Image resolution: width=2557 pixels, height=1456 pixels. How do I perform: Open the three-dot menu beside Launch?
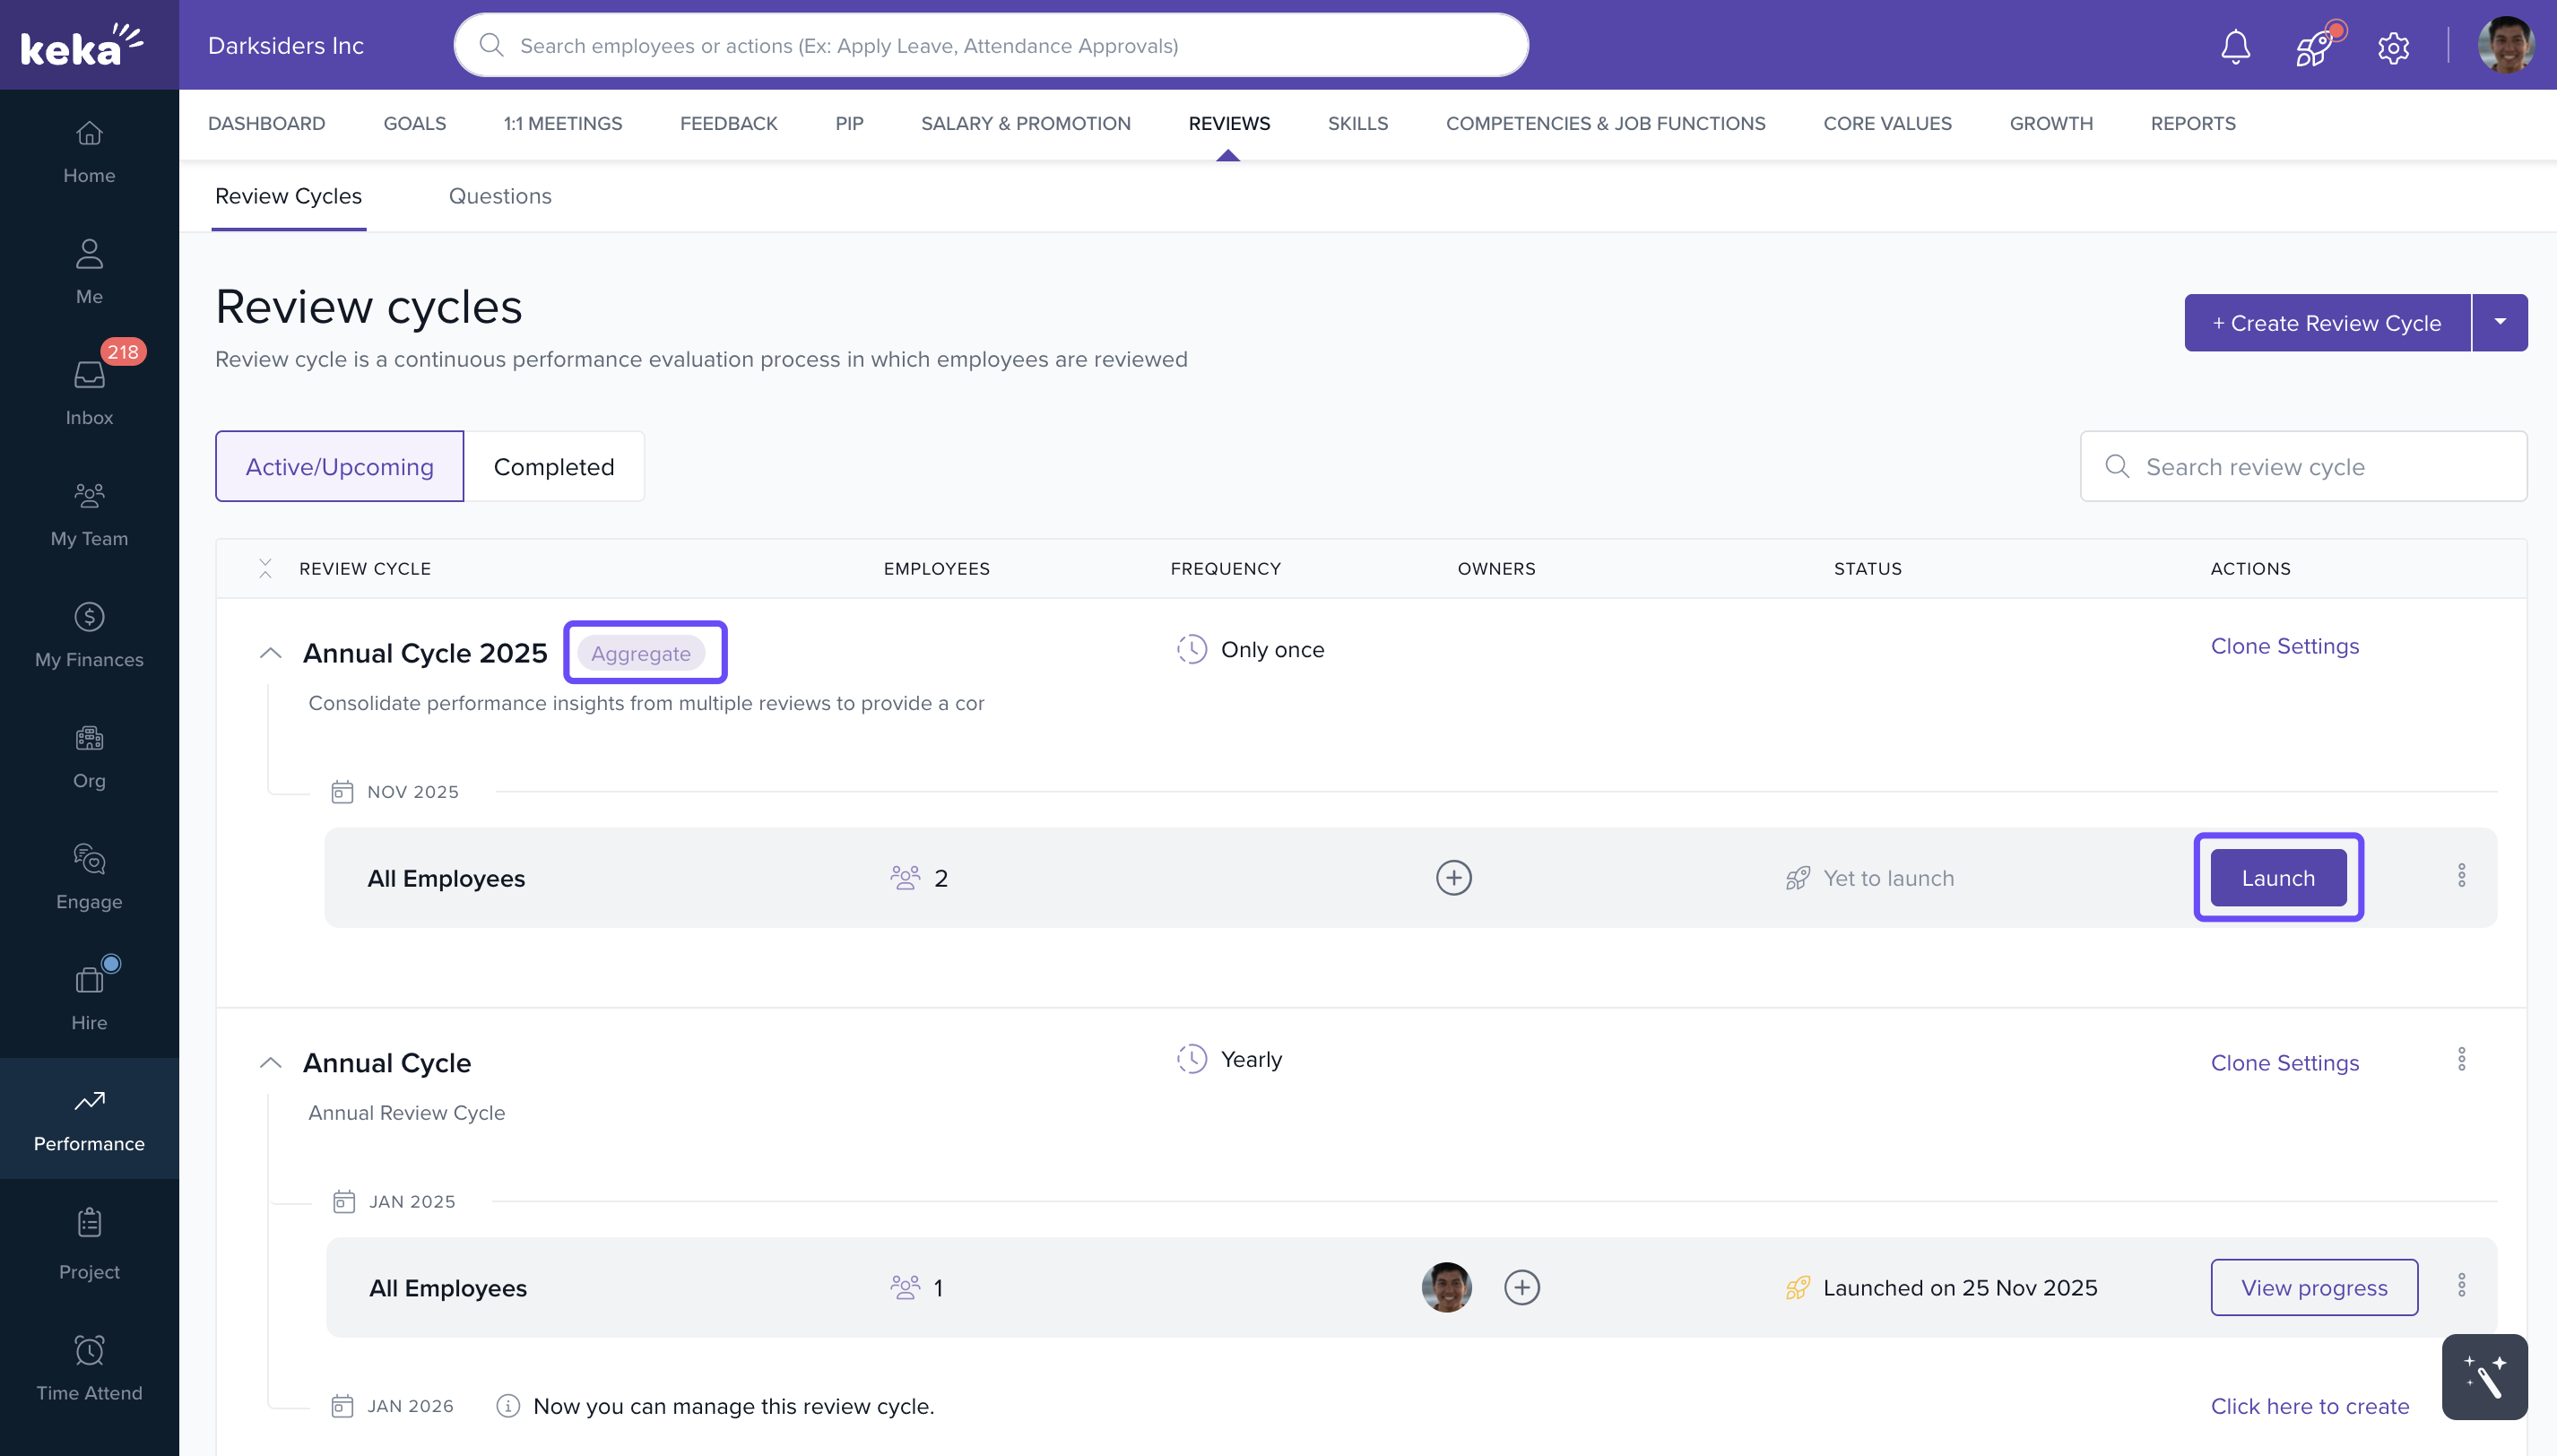(x=2462, y=874)
